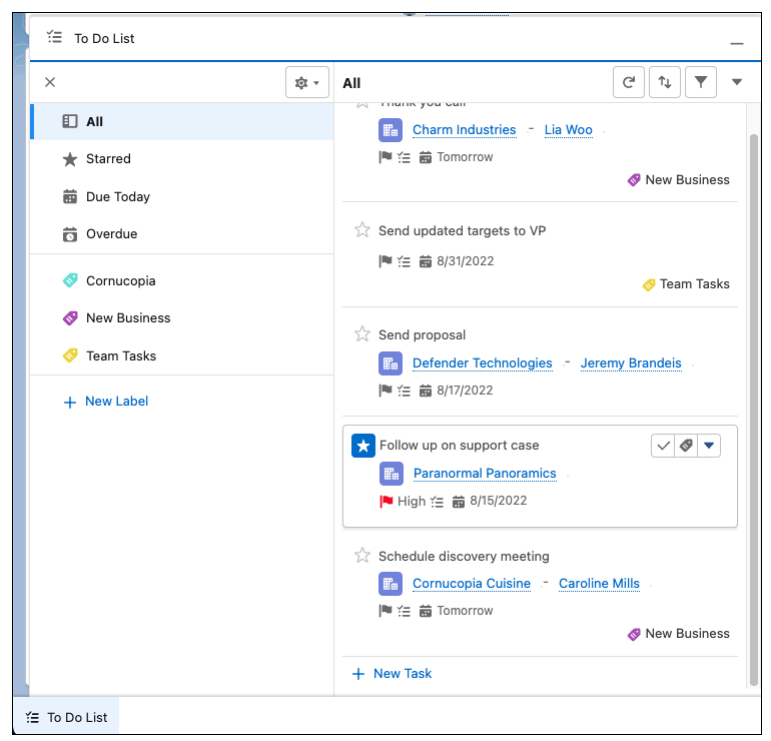Click the To Do List header icon

click(x=54, y=37)
